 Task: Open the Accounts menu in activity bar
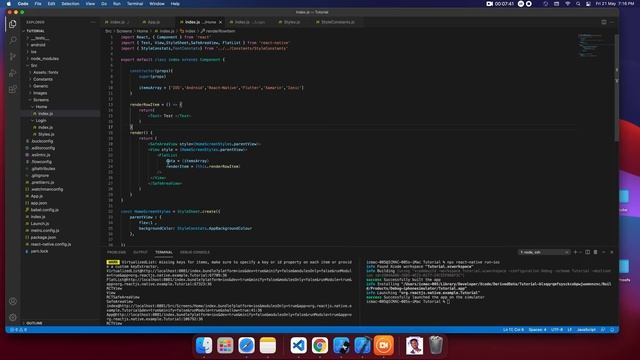point(13,301)
